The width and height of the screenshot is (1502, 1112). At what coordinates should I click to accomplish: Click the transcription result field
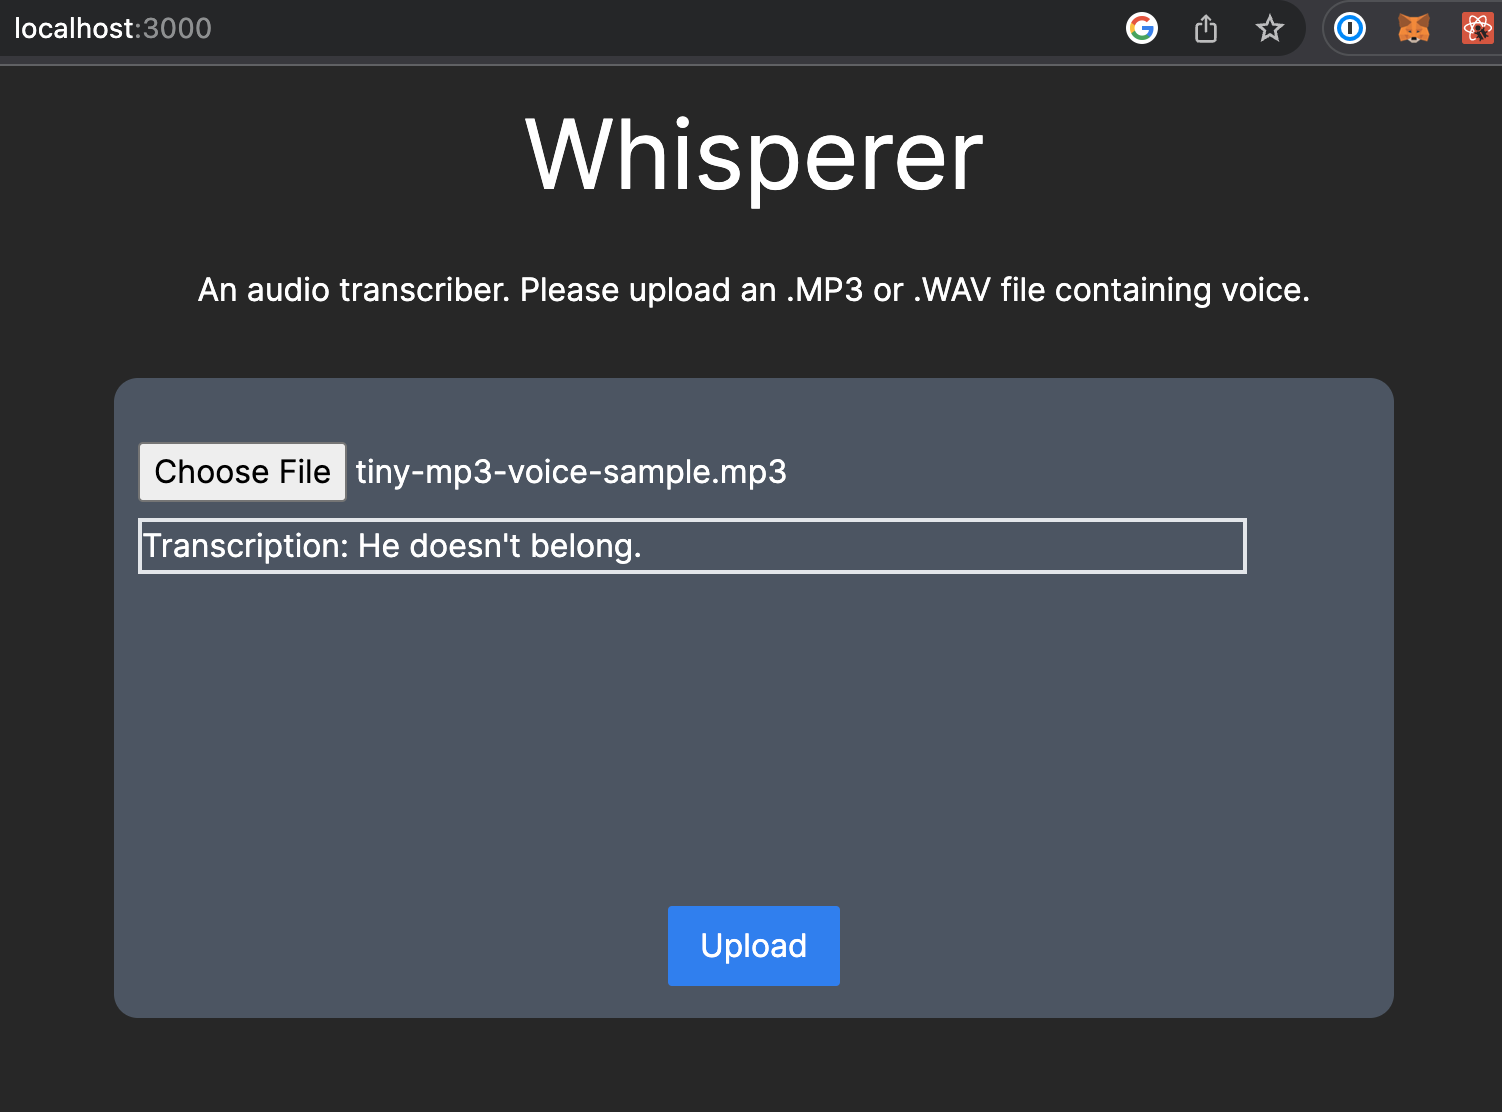pyautogui.click(x=691, y=546)
